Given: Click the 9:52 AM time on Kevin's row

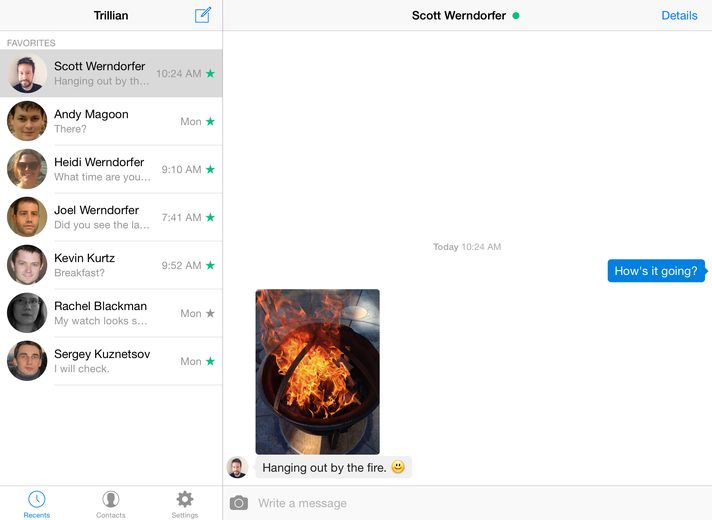Looking at the screenshot, I should coord(181,265).
